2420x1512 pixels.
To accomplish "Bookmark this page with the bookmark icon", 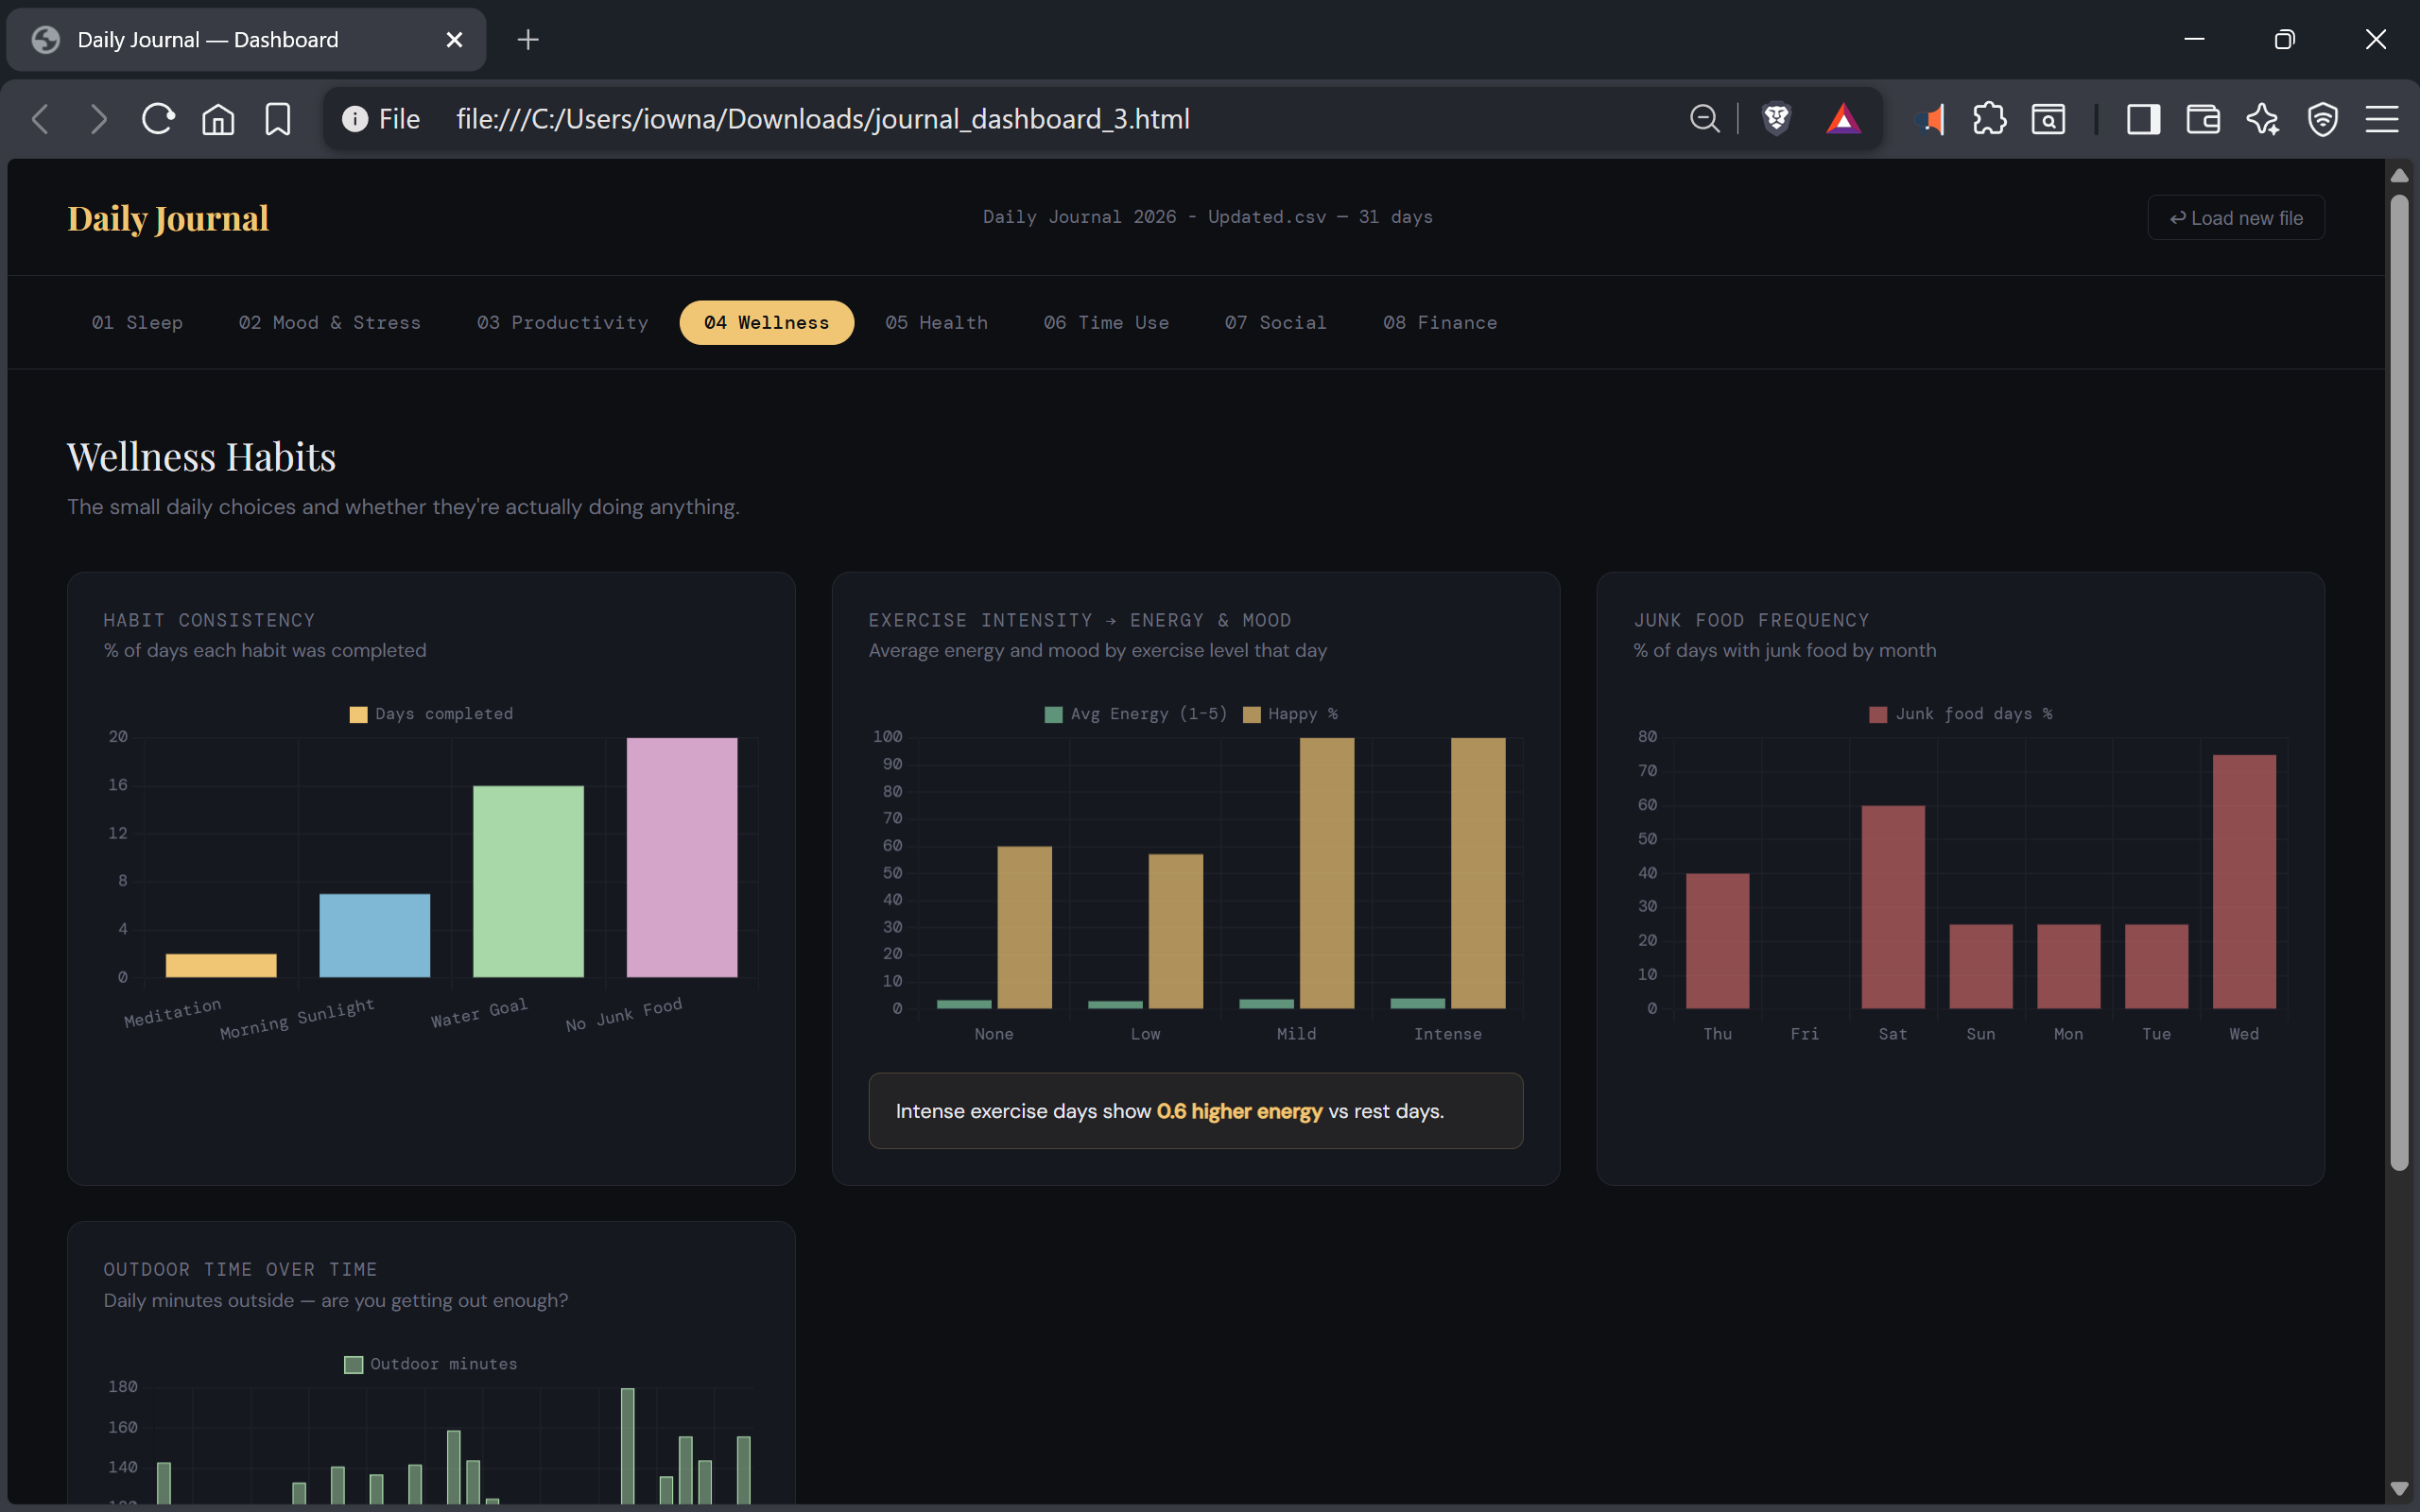I will coord(278,119).
